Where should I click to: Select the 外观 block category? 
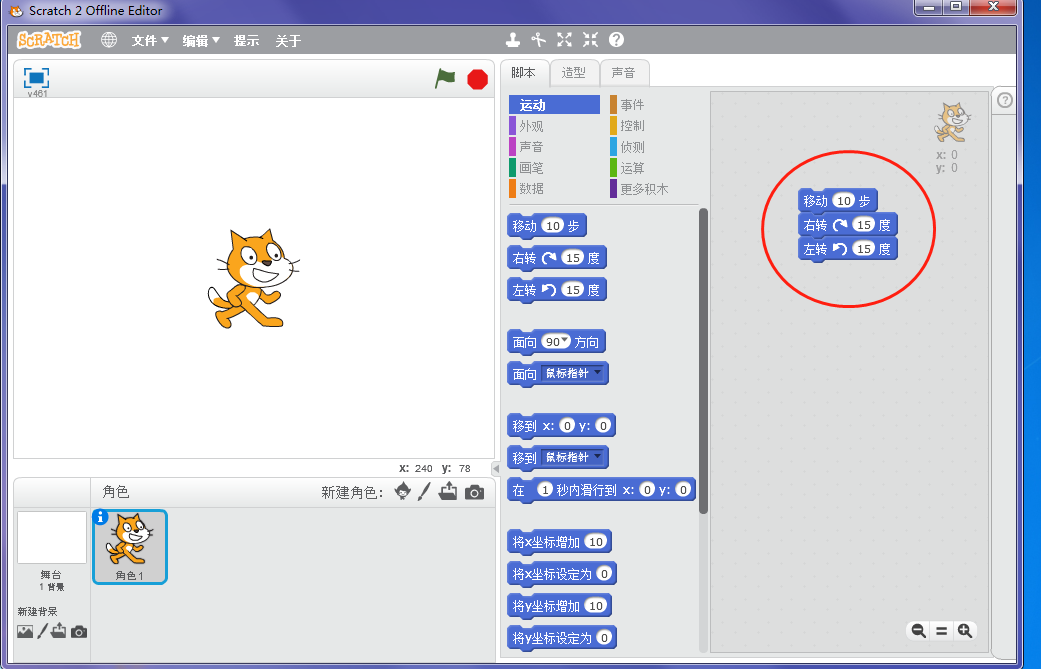pos(554,126)
